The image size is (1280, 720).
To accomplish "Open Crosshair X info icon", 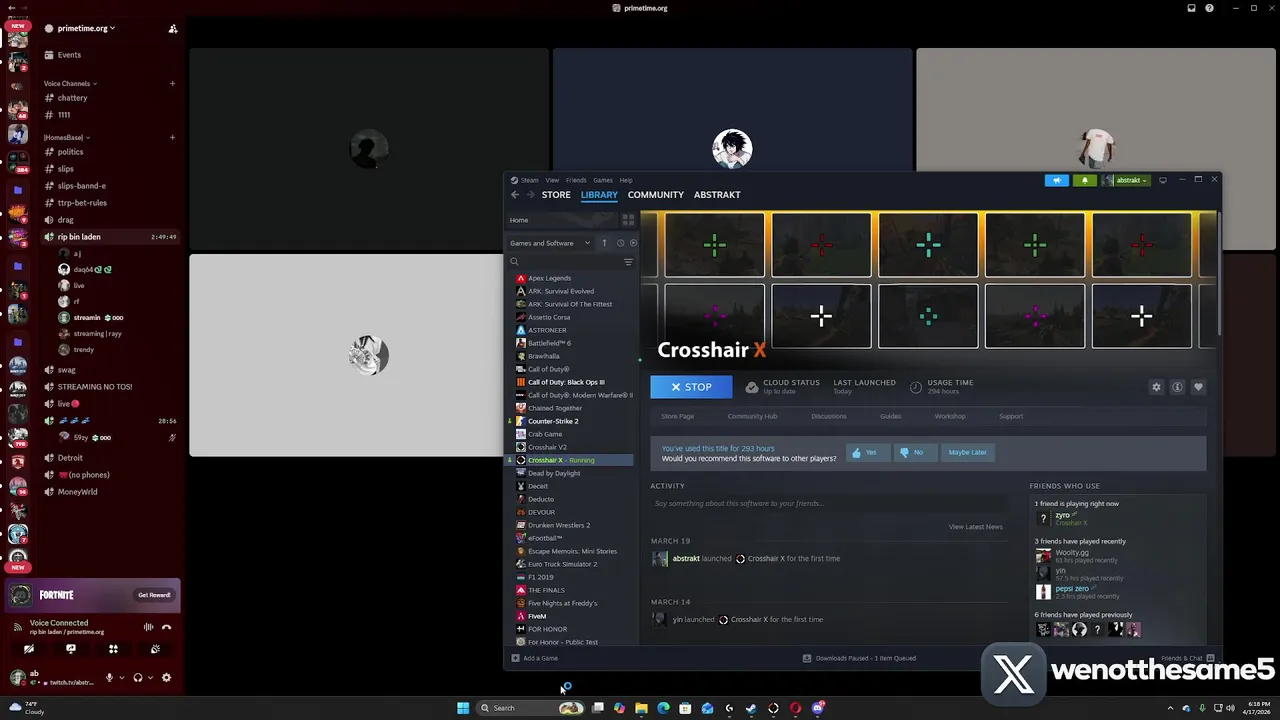I will [x=1177, y=387].
